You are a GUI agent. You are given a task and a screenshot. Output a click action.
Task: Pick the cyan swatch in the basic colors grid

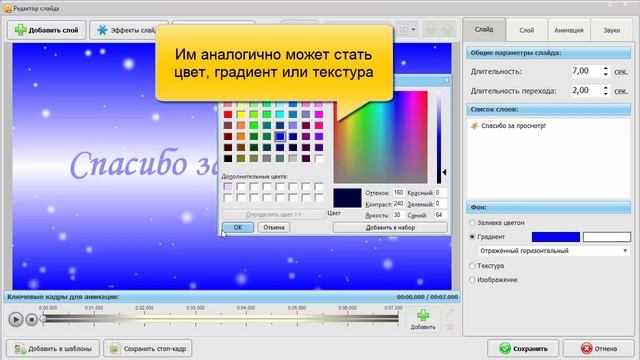pos(280,115)
